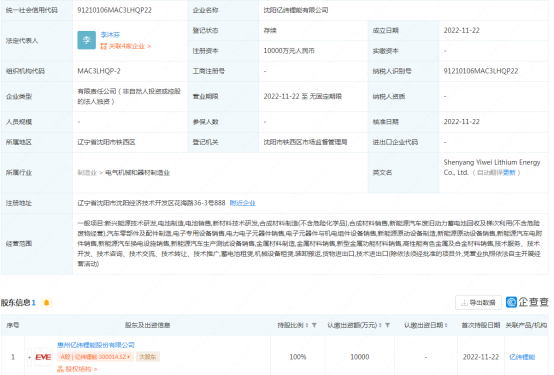Click region value 辽宁省沈阳市铁西区
Screen dimensions: 554x375
coord(106,142)
